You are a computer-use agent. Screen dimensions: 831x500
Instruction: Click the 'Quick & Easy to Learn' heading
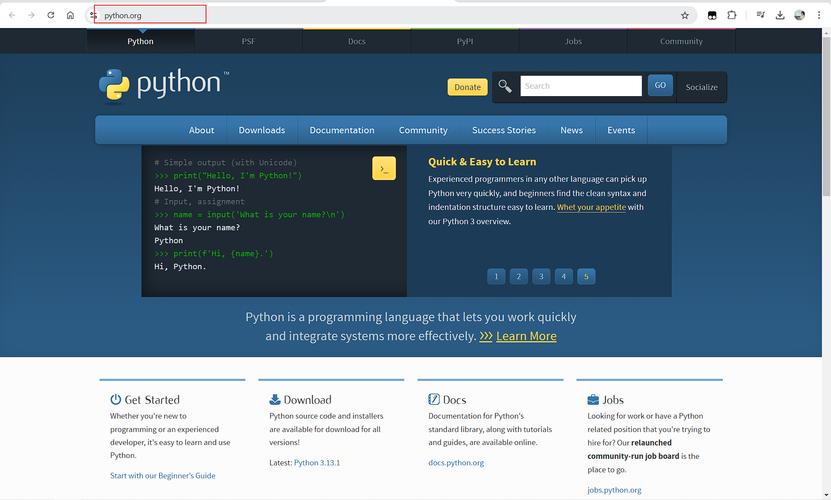[x=482, y=162]
